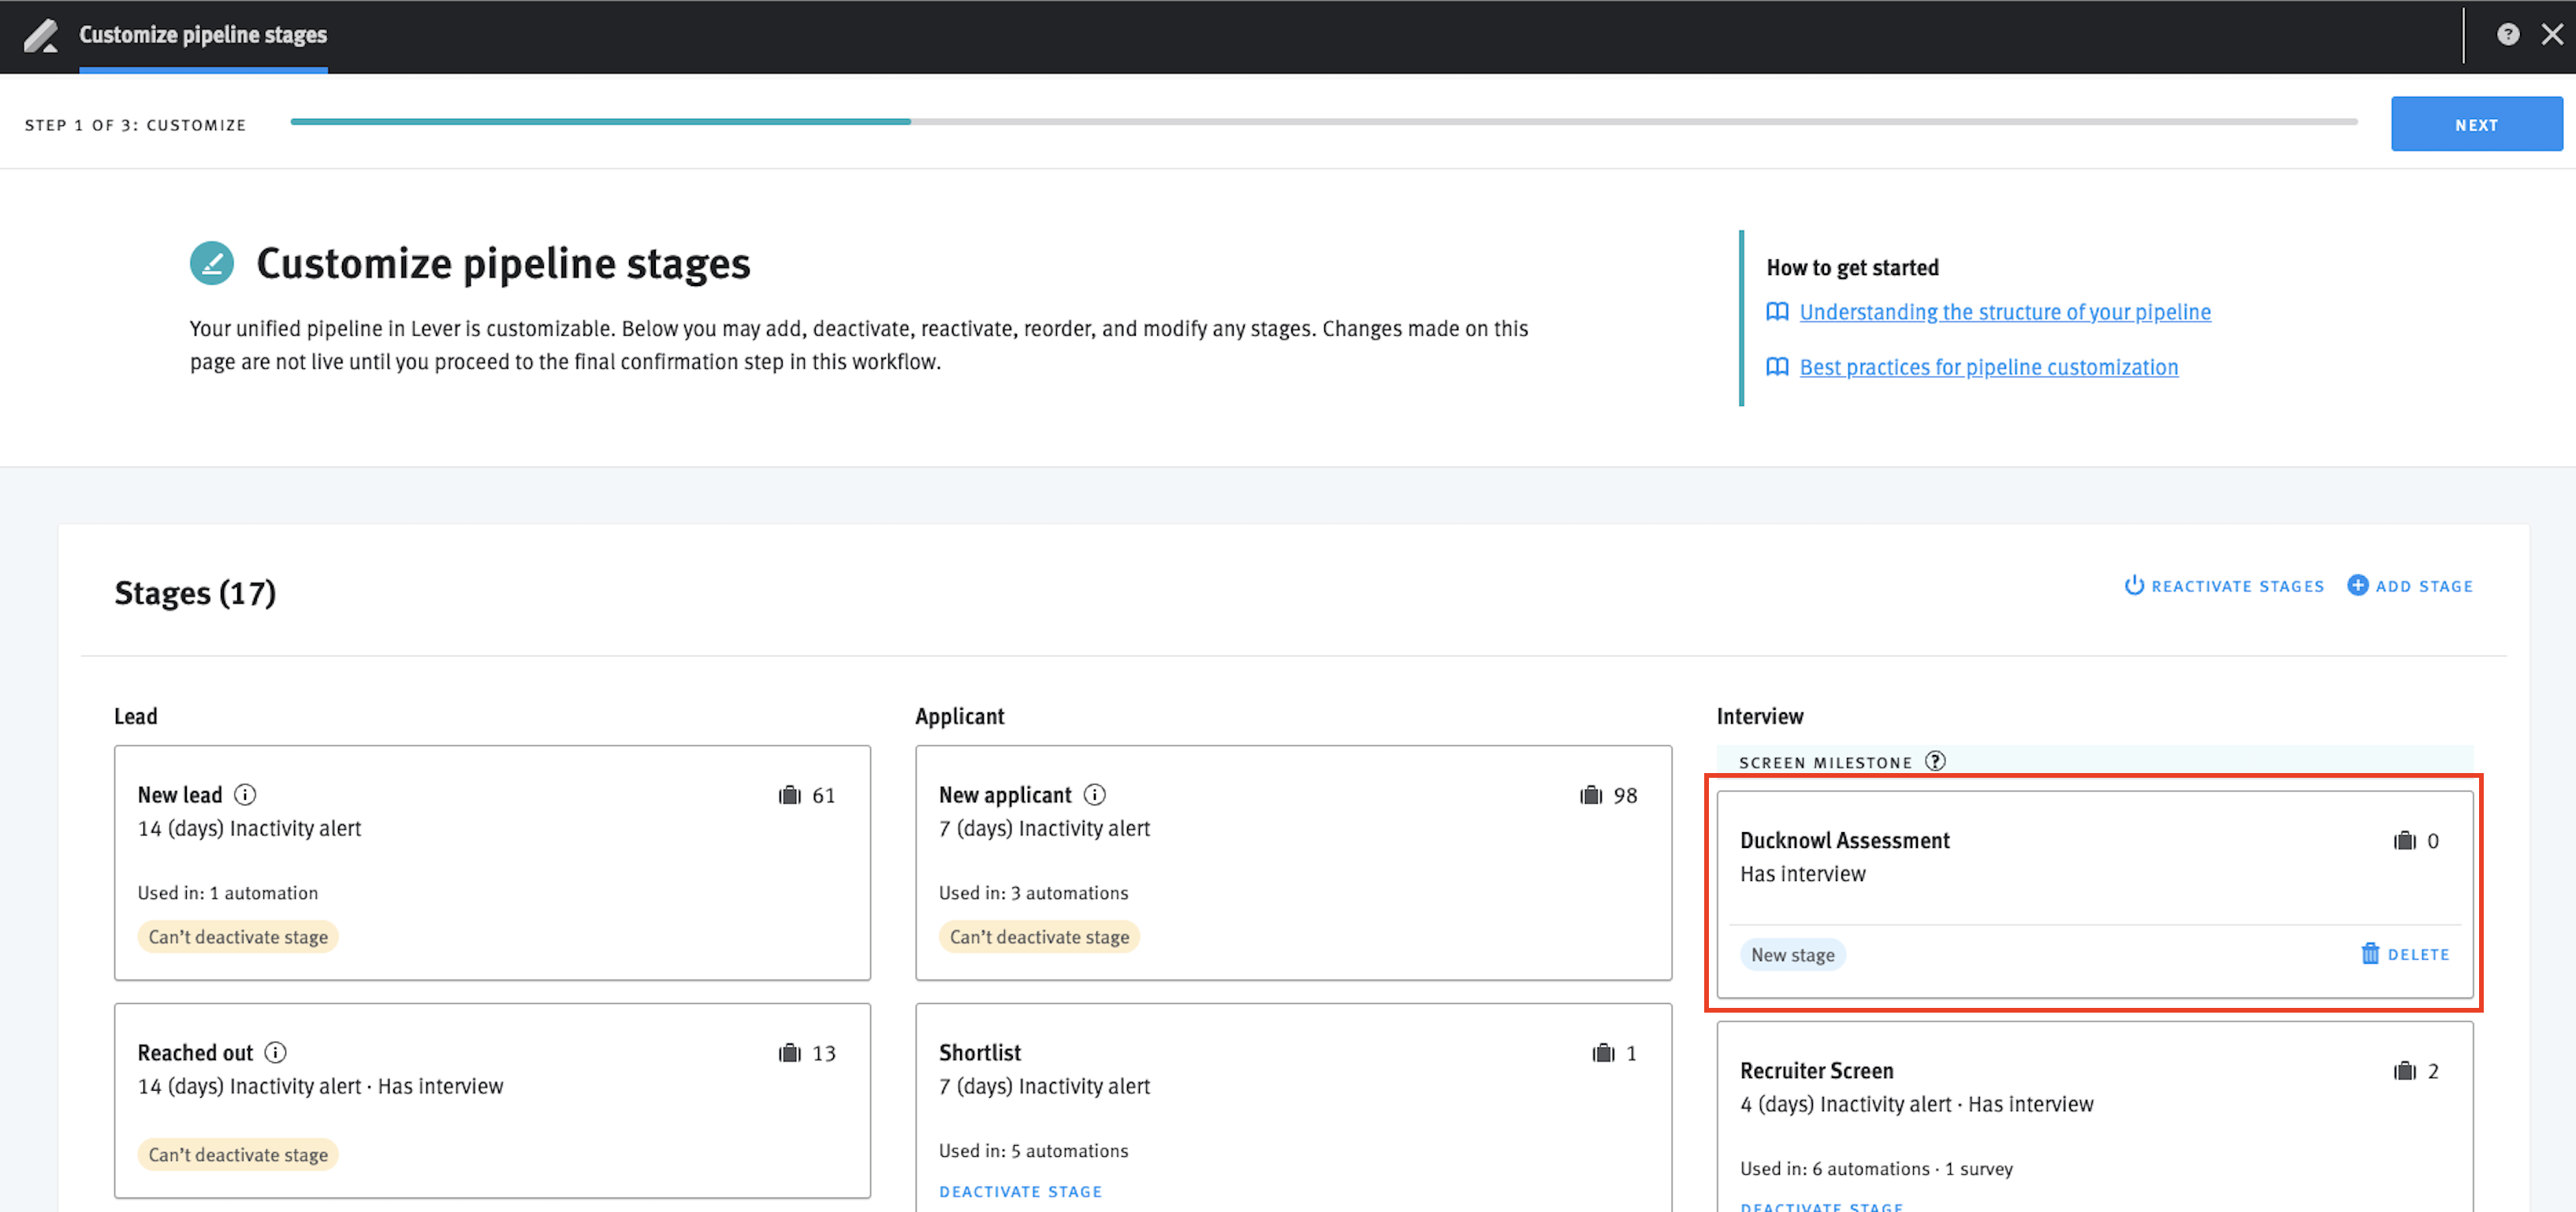Go to next step with NEXT button
The width and height of the screenshot is (2576, 1212).
tap(2475, 124)
